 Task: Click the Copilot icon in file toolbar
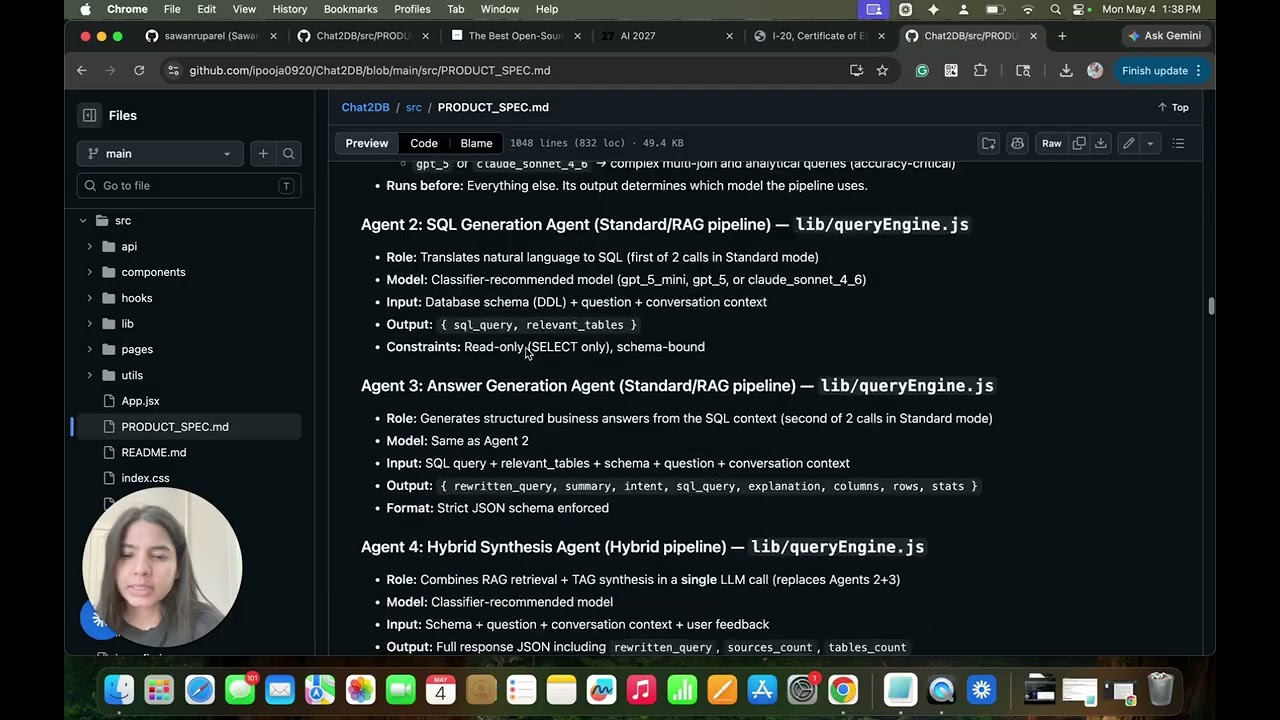click(1018, 143)
